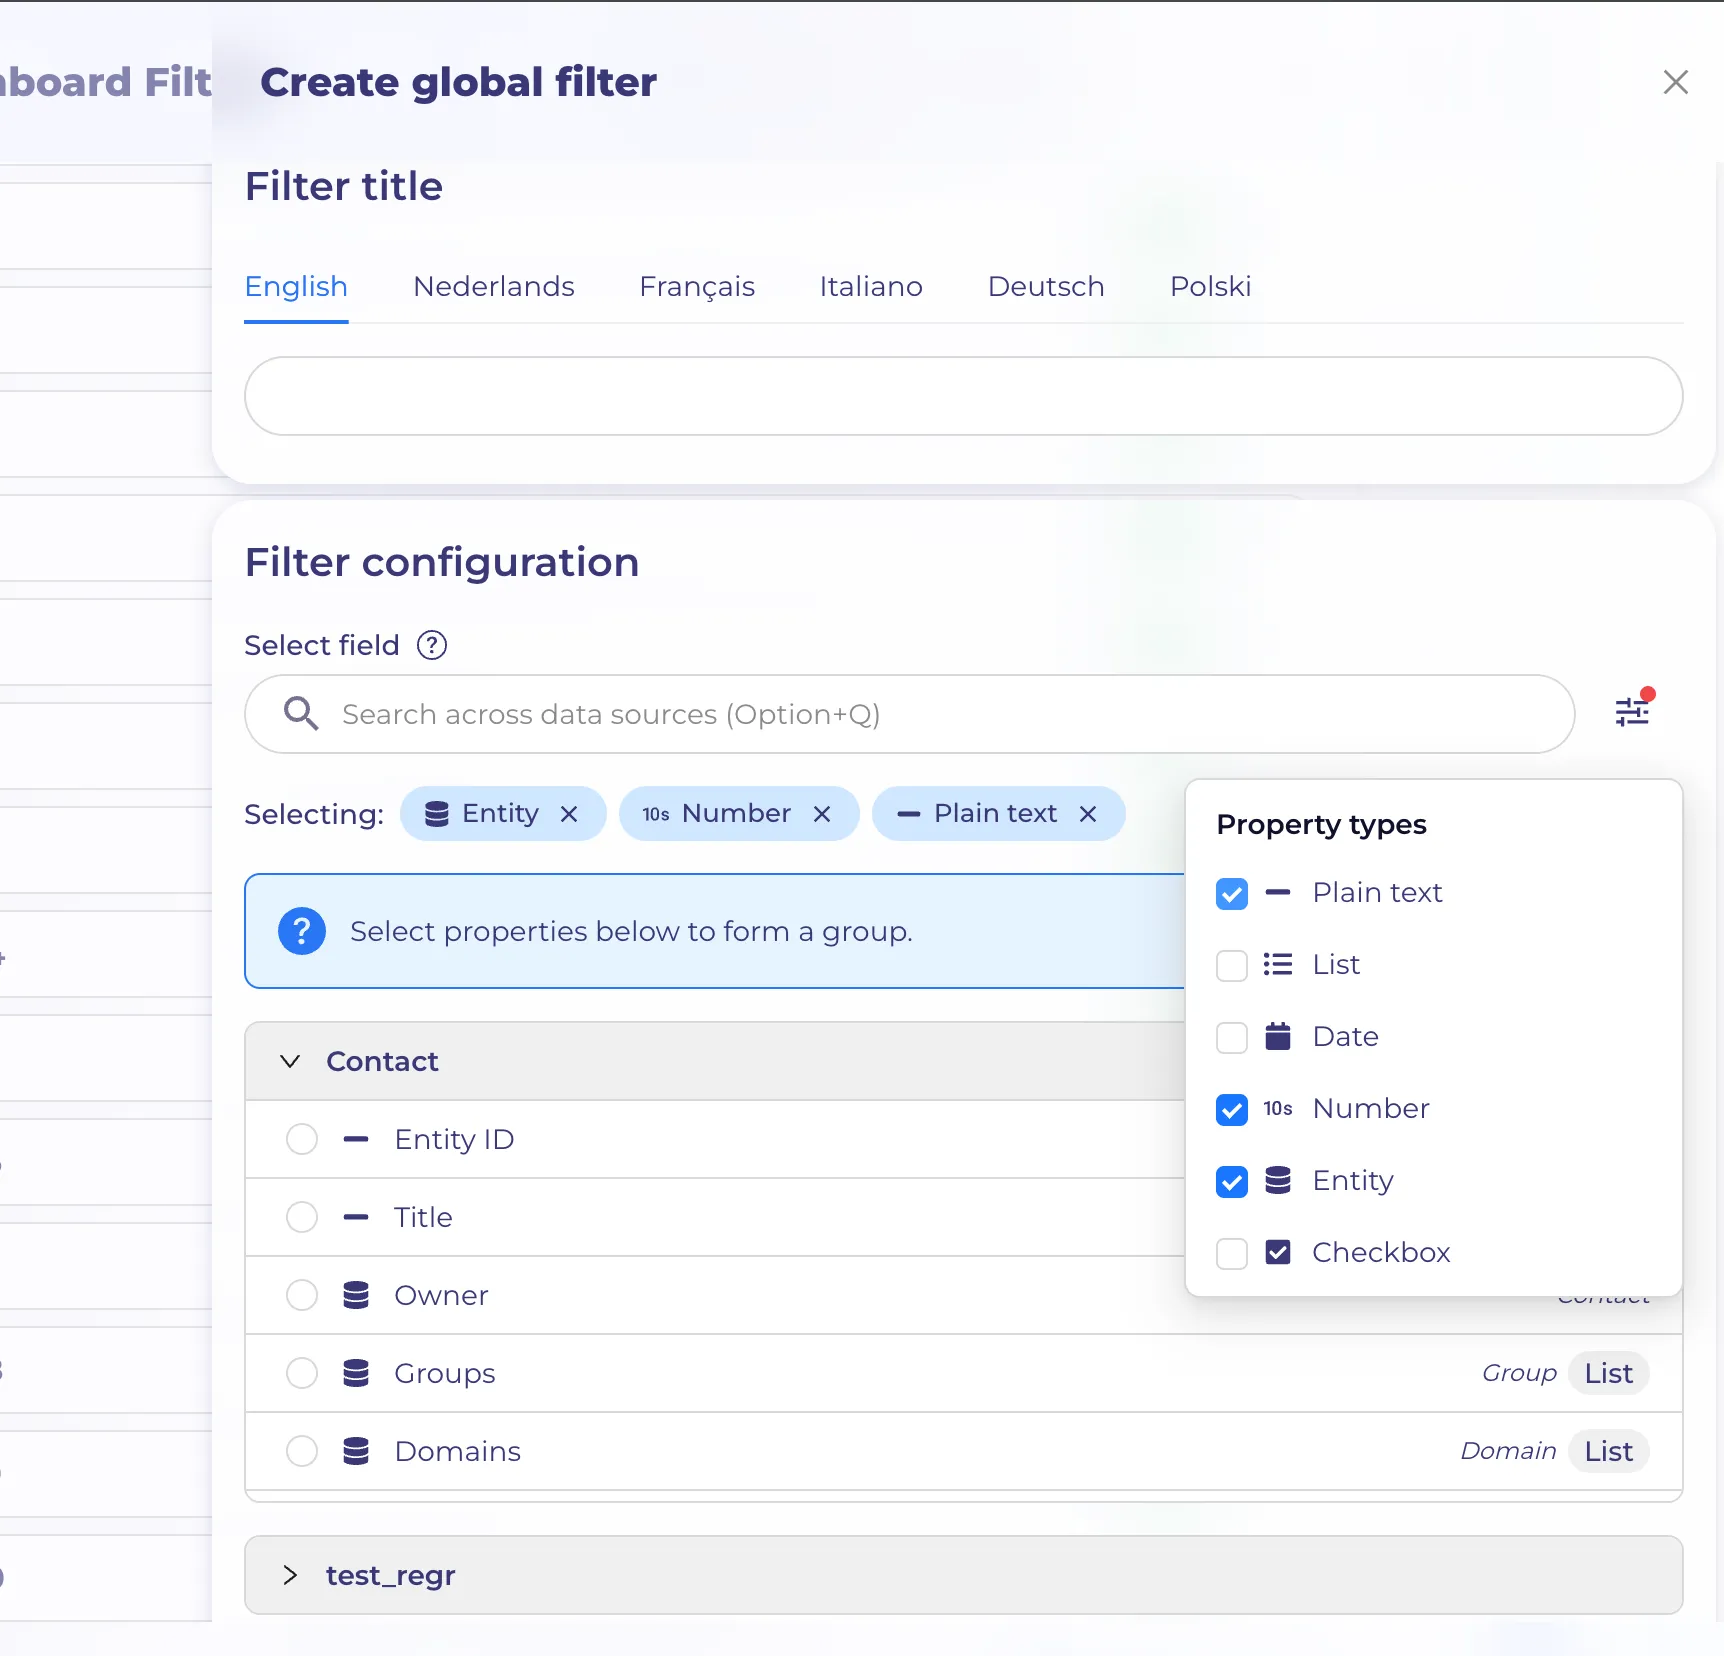Remove the Number chip via its X
This screenshot has height=1656, width=1724.
click(822, 814)
